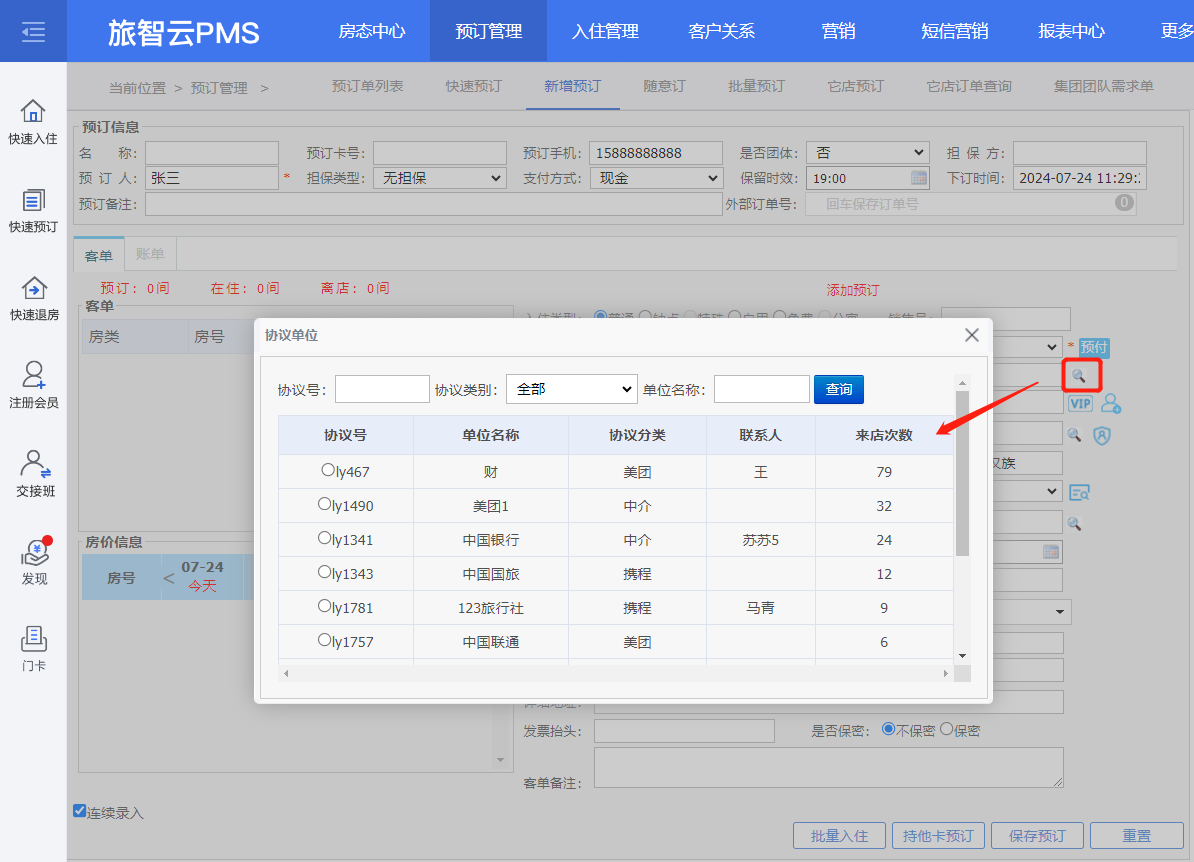
Task: Click 中国银行 cell in table
Action: point(491,540)
